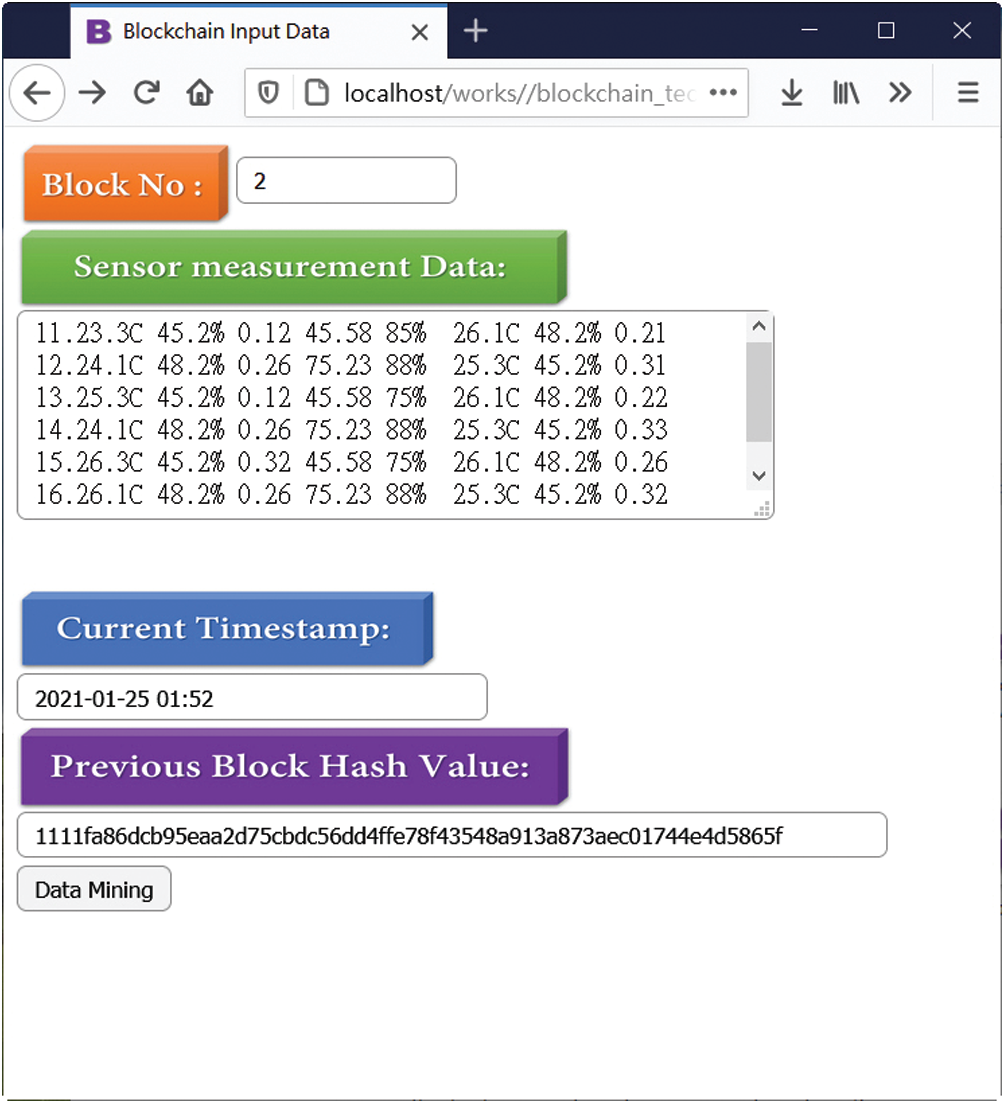
Task: Open the tracking protection shield icon
Action: click(x=269, y=93)
